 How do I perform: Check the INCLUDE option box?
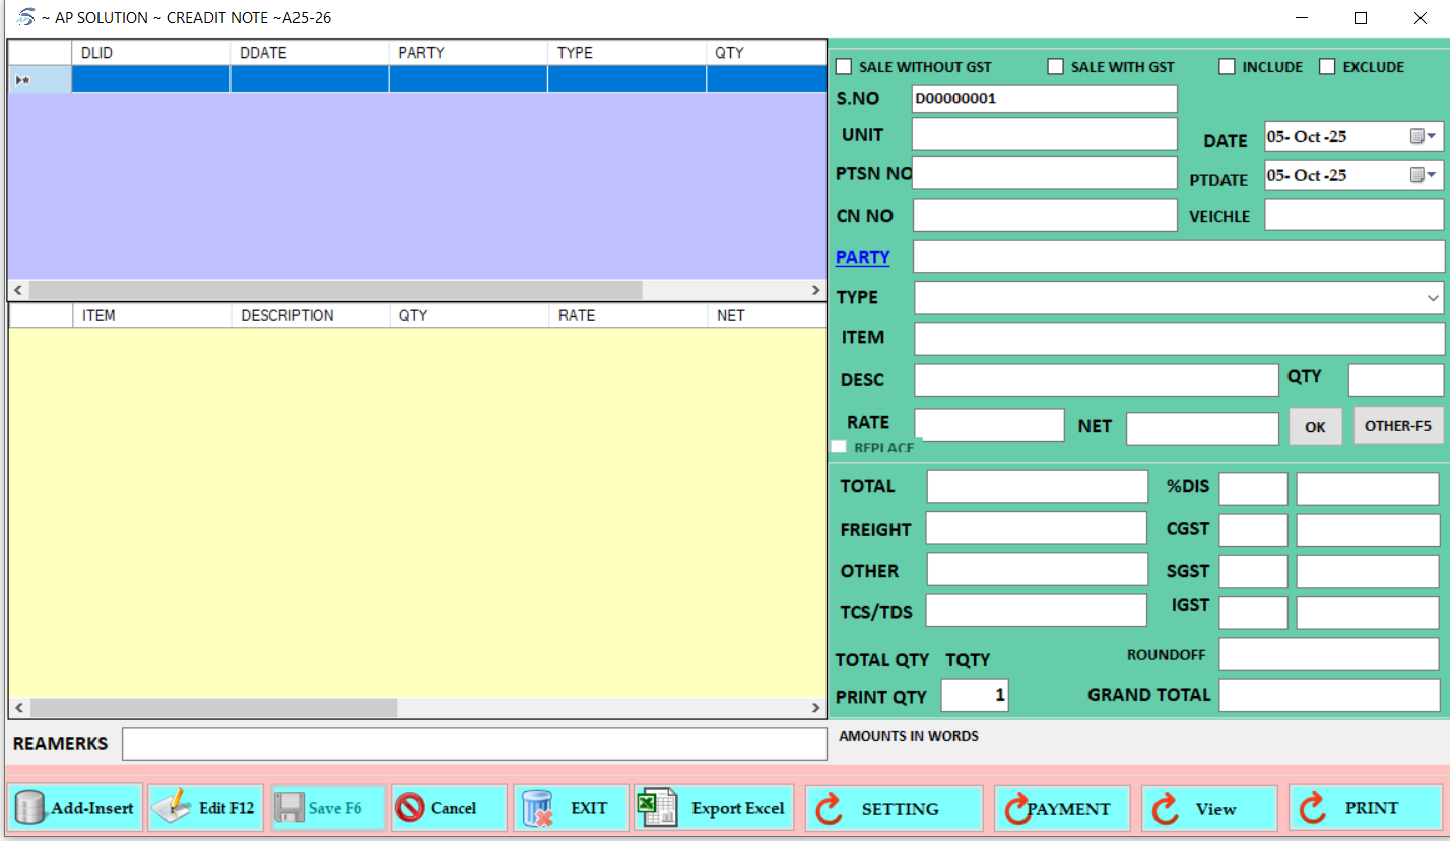pos(1227,67)
